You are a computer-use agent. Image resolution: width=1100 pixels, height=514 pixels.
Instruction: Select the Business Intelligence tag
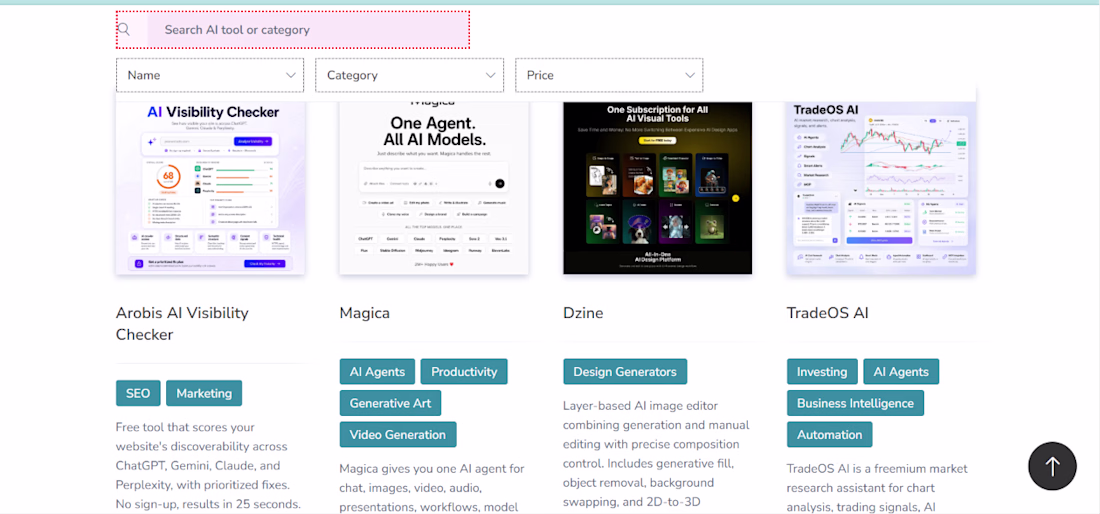pyautogui.click(x=856, y=403)
